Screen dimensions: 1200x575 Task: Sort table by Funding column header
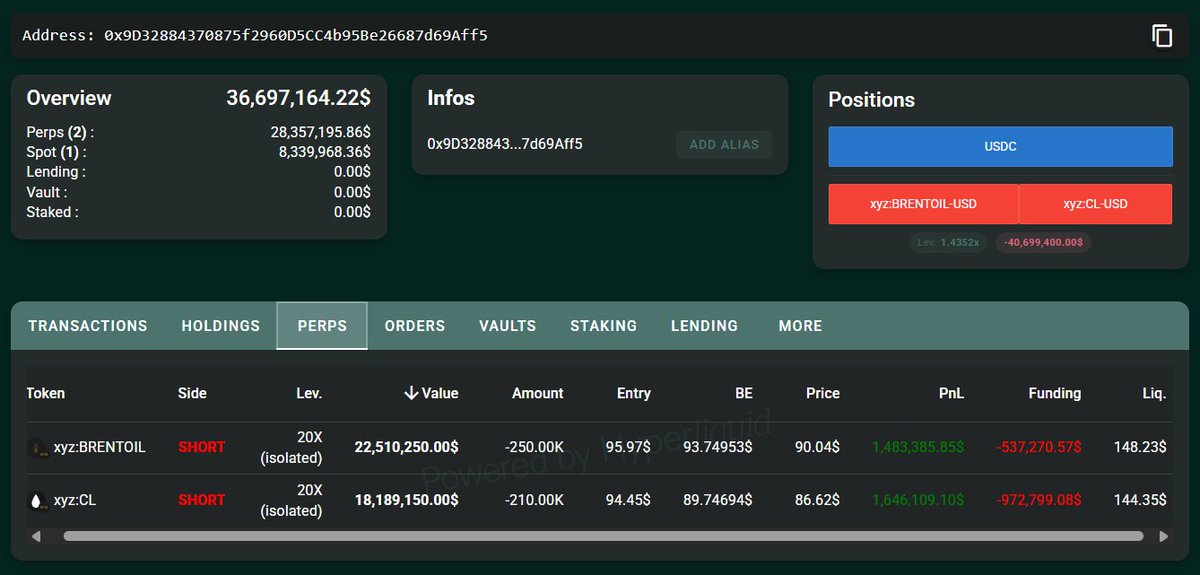coord(1054,393)
